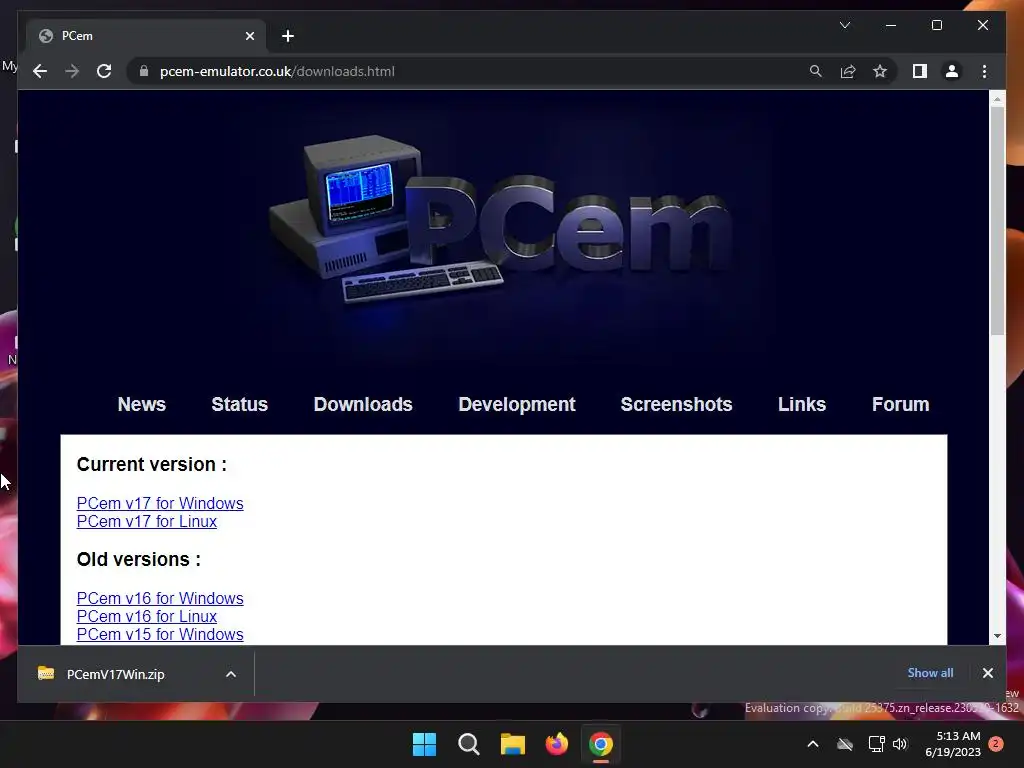Open a new tab with plus button
The image size is (1024, 768).
point(288,36)
